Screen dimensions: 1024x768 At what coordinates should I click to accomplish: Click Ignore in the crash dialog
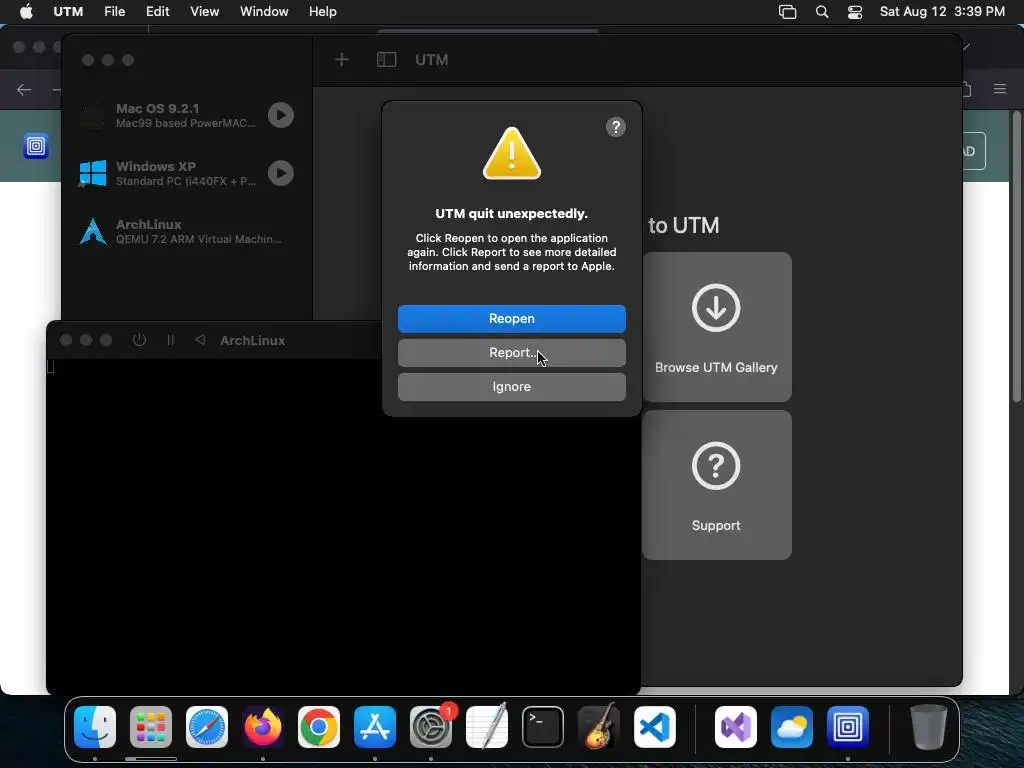pos(511,387)
